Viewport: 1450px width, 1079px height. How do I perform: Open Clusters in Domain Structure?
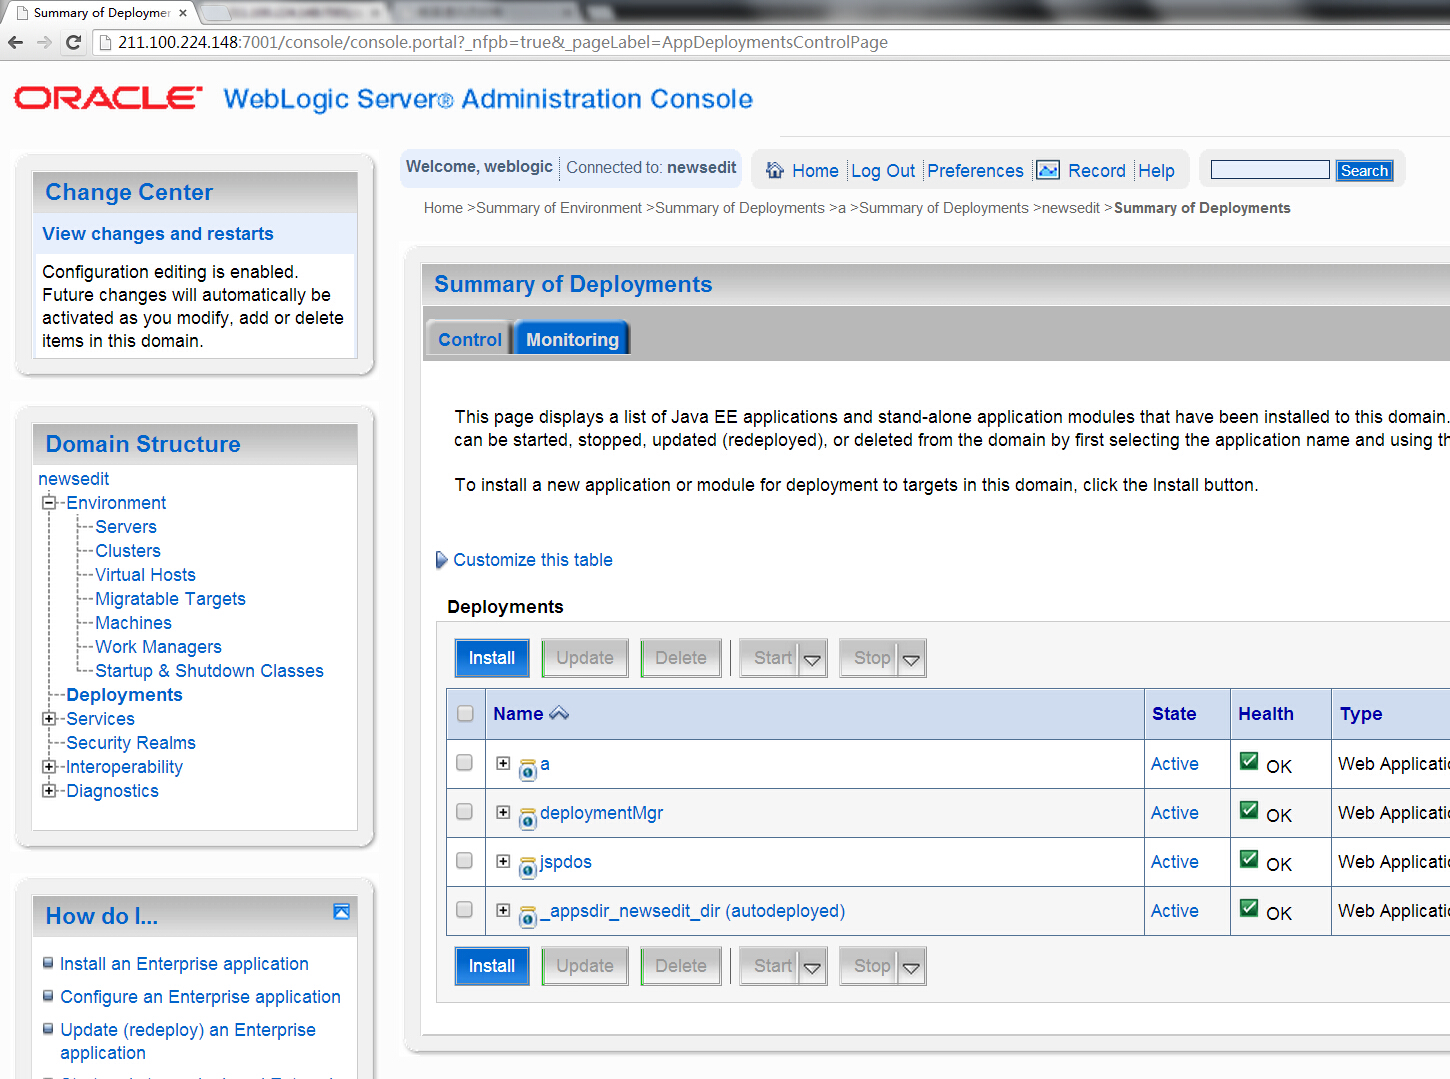[128, 551]
